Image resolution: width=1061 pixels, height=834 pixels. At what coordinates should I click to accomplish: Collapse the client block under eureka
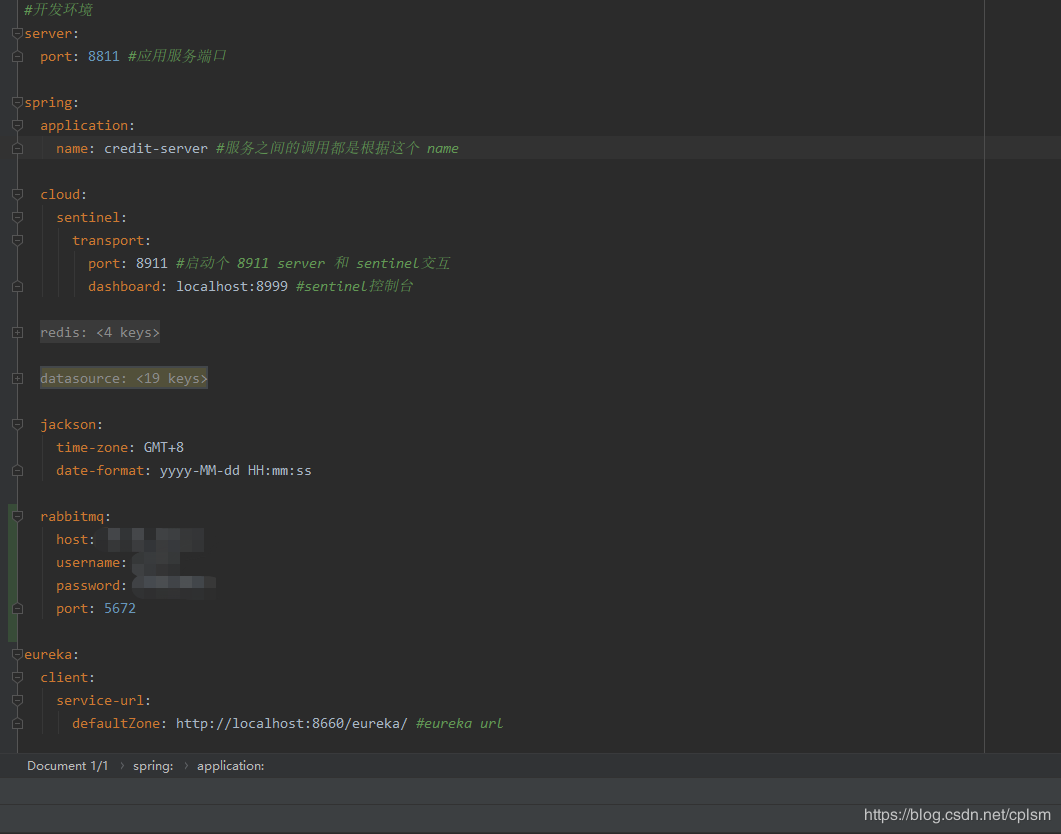(x=16, y=677)
